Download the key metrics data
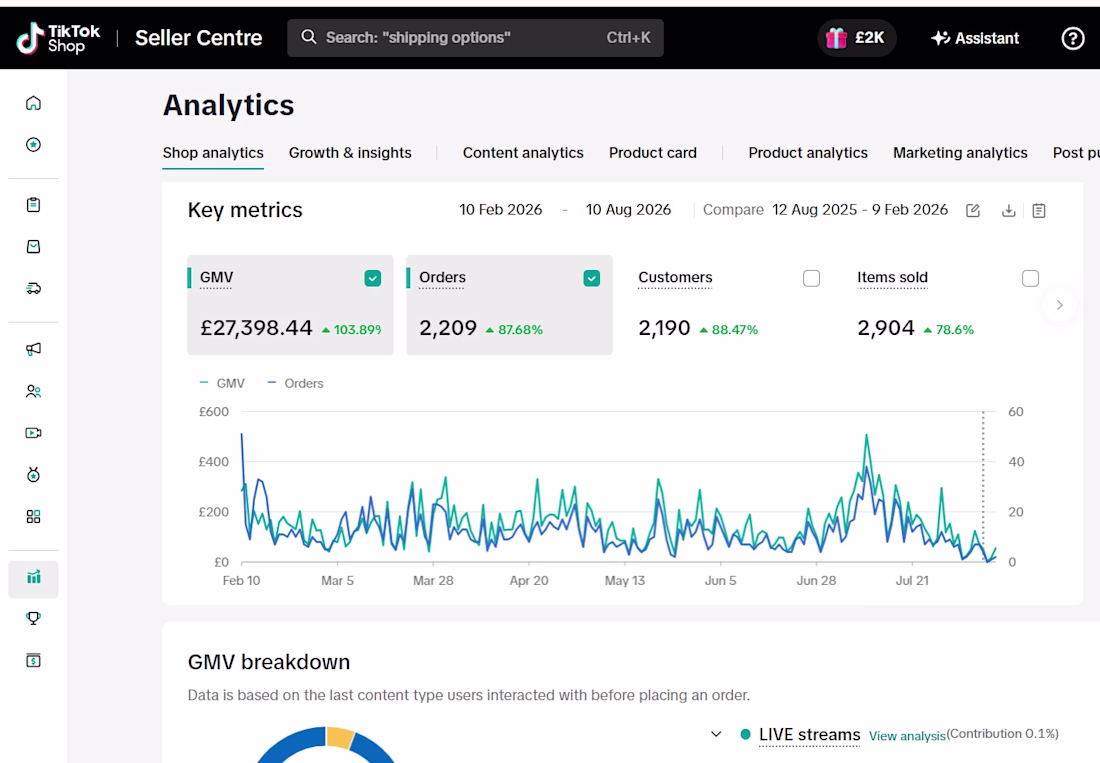1100x763 pixels. [1008, 210]
